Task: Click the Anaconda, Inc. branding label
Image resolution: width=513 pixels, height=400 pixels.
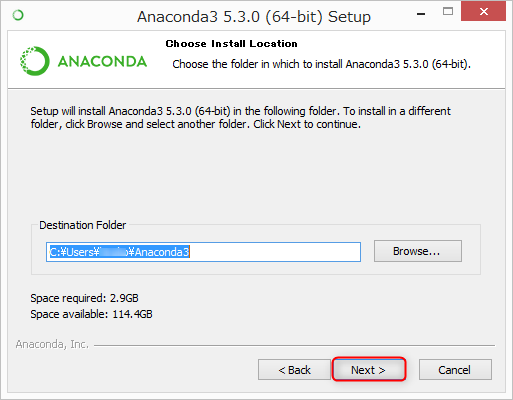Action: [x=52, y=344]
